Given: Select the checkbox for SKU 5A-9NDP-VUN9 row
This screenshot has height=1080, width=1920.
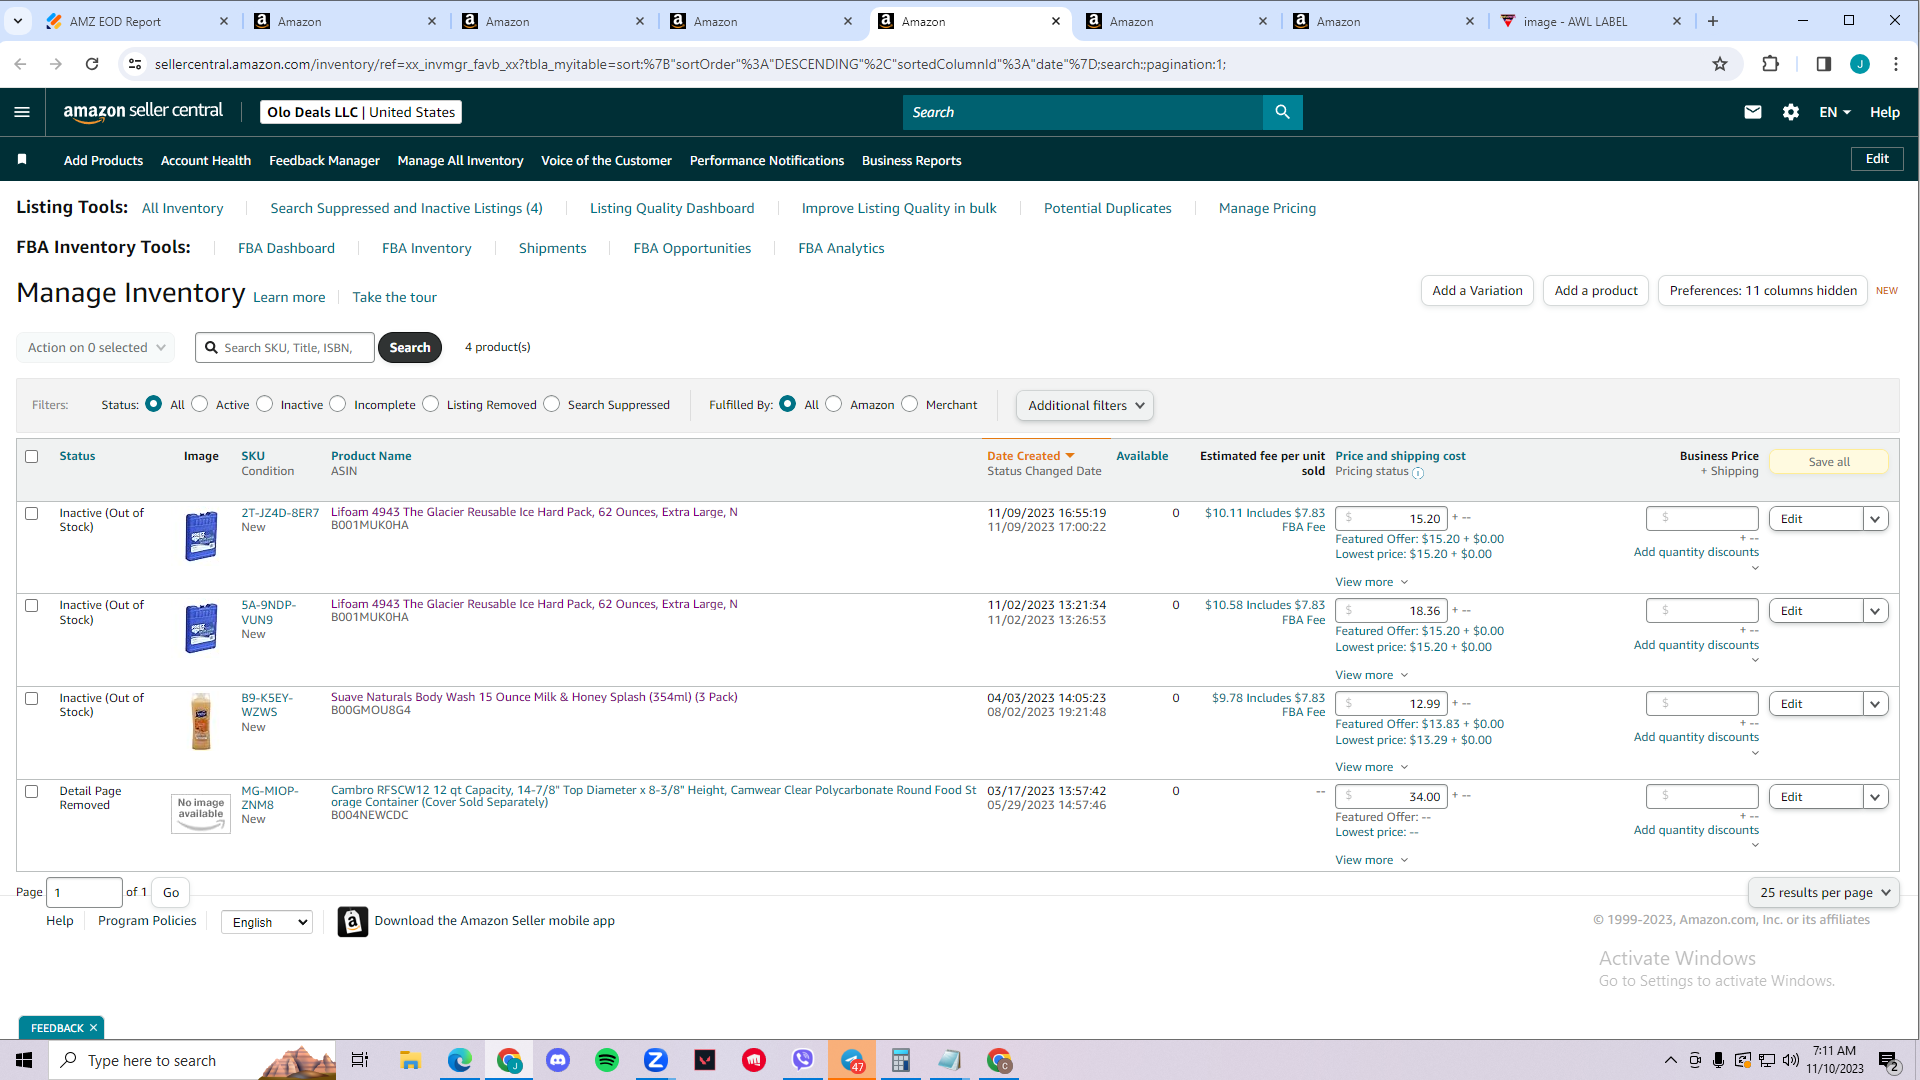Looking at the screenshot, I should click(32, 606).
